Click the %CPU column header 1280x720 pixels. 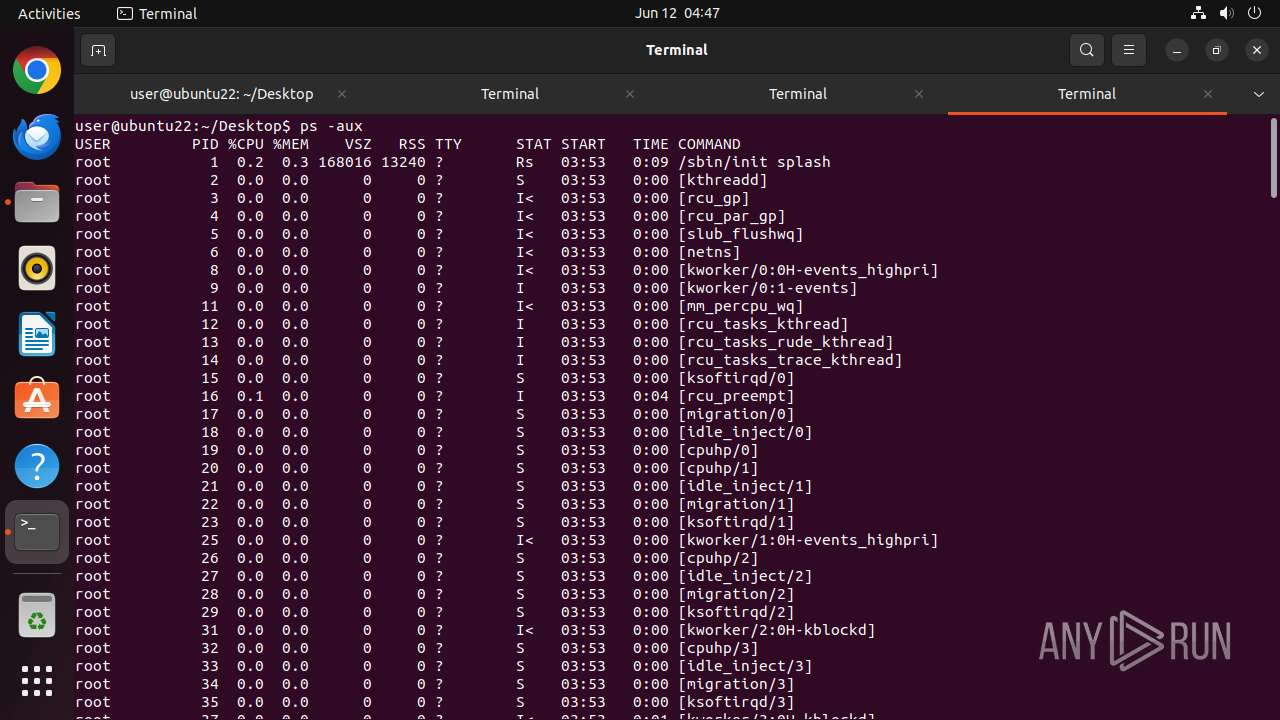246,144
